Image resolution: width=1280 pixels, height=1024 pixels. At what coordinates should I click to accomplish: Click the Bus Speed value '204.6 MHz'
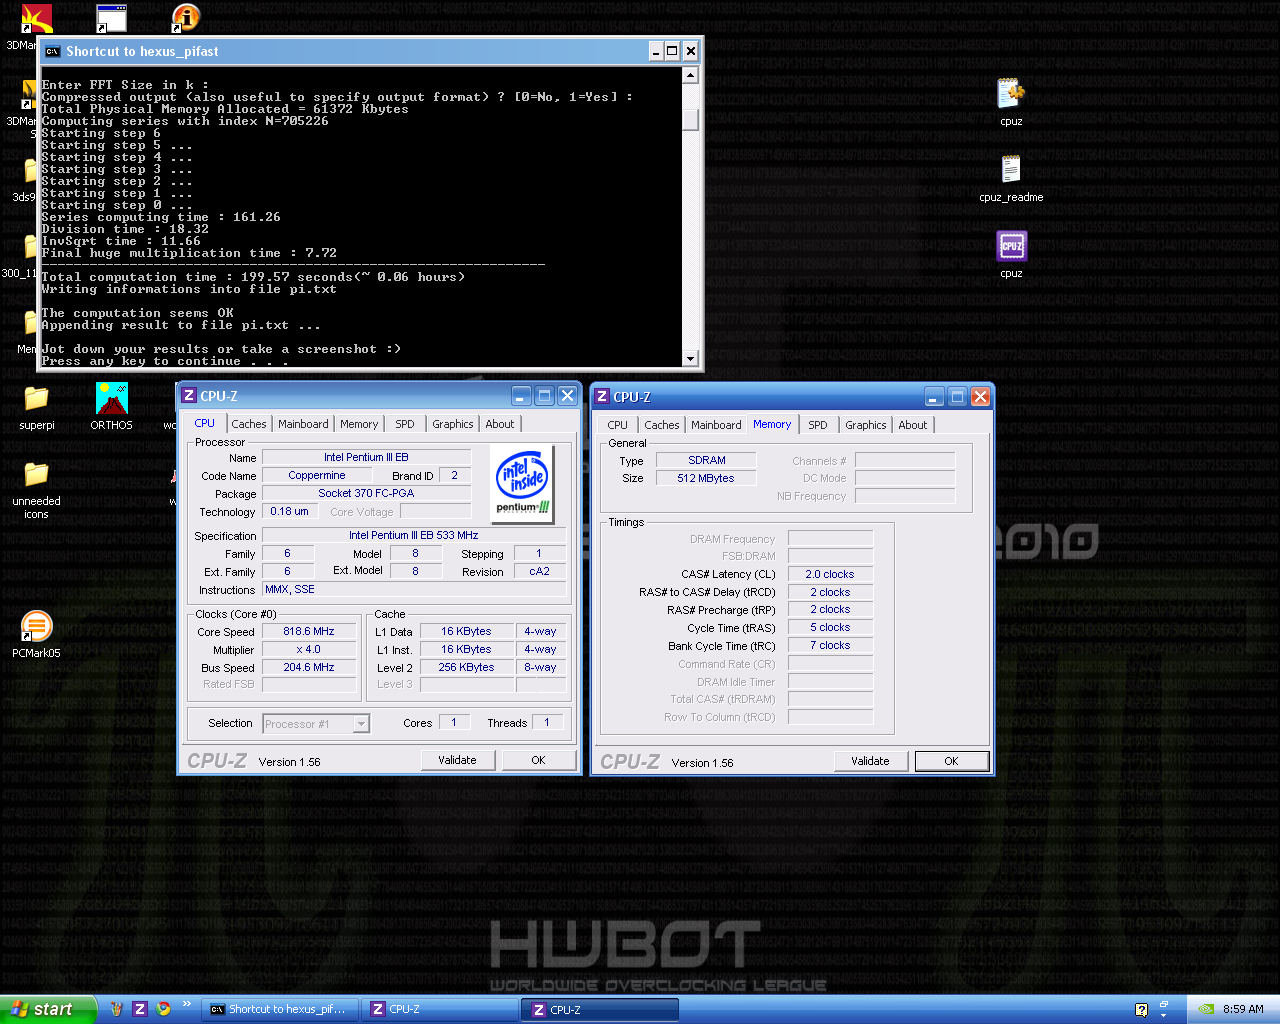tap(309, 667)
